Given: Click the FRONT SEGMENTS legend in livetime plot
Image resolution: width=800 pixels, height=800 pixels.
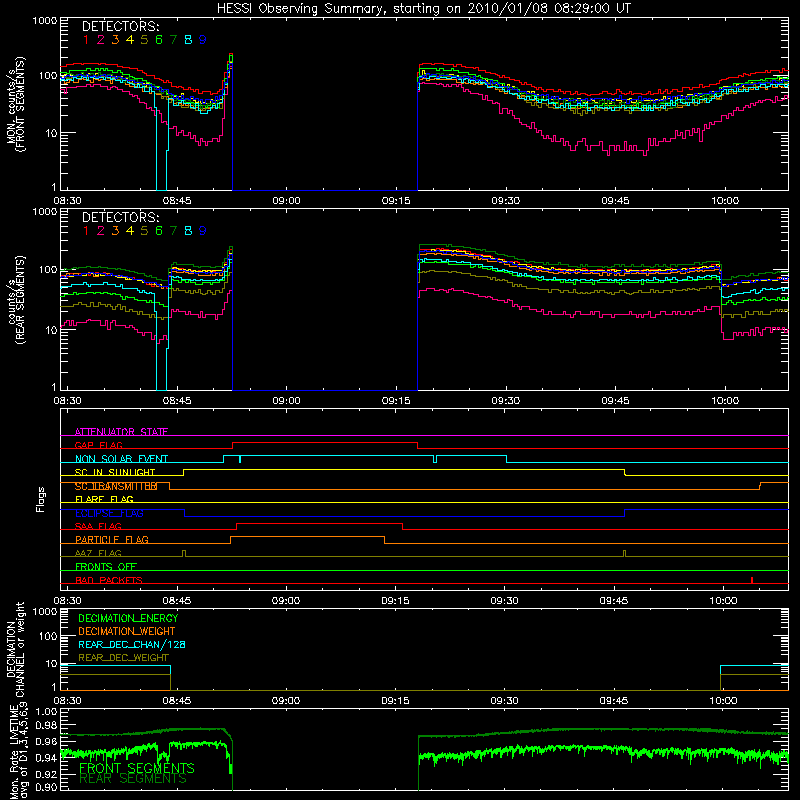Looking at the screenshot, I should pos(137,768).
